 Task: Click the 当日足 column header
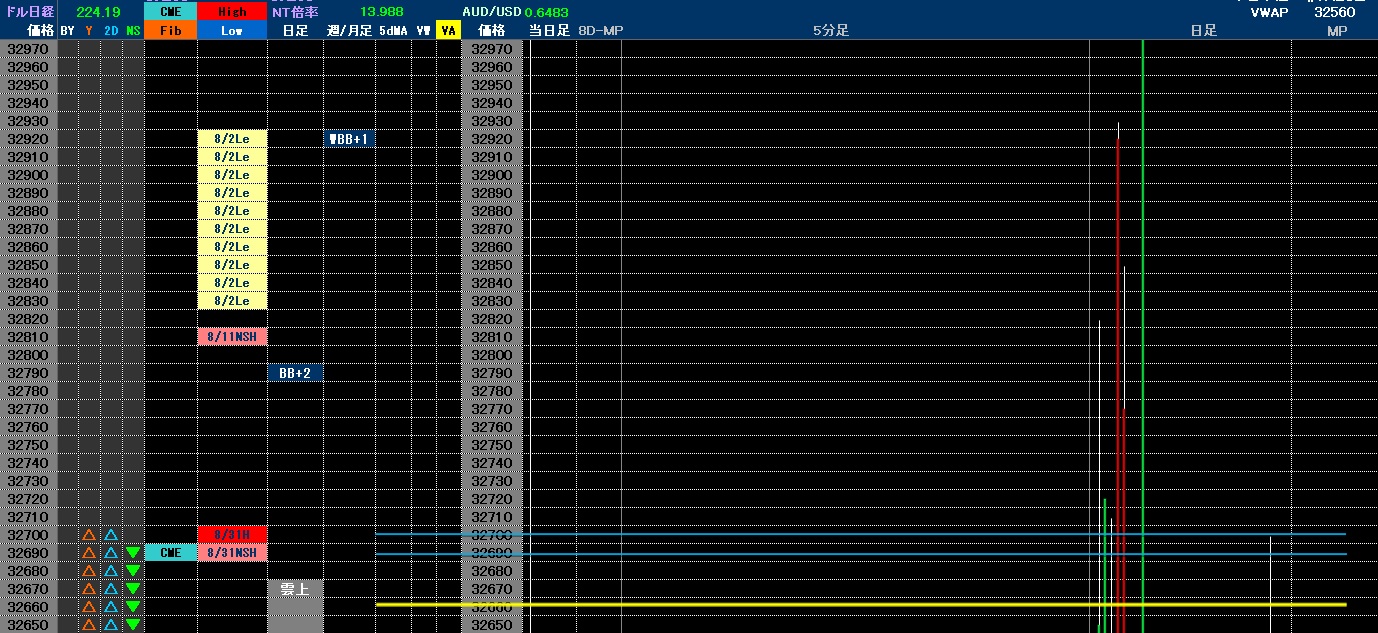pyautogui.click(x=549, y=31)
